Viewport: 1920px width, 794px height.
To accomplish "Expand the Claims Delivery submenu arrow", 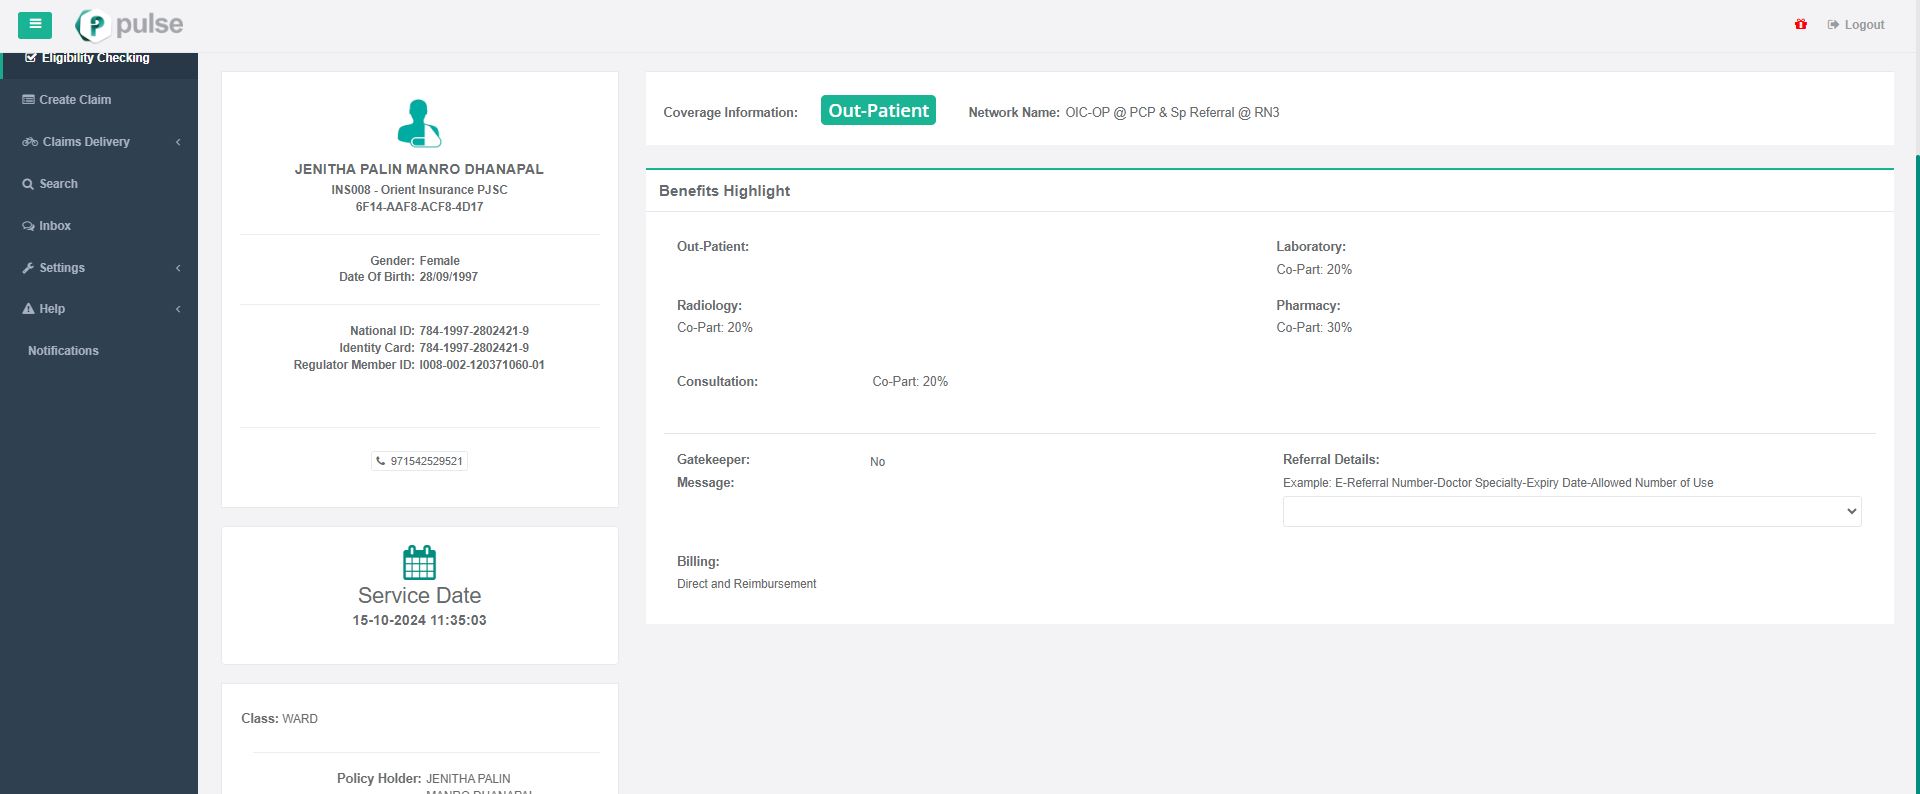I will pos(178,142).
